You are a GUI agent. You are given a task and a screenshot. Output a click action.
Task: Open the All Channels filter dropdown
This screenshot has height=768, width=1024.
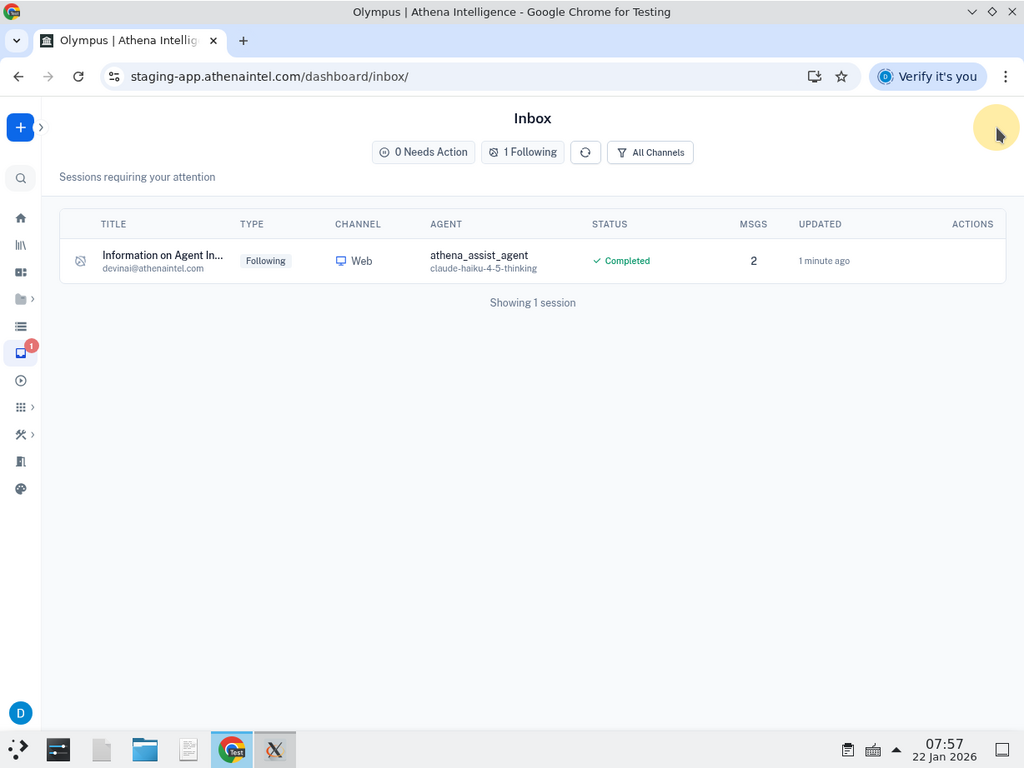click(650, 152)
